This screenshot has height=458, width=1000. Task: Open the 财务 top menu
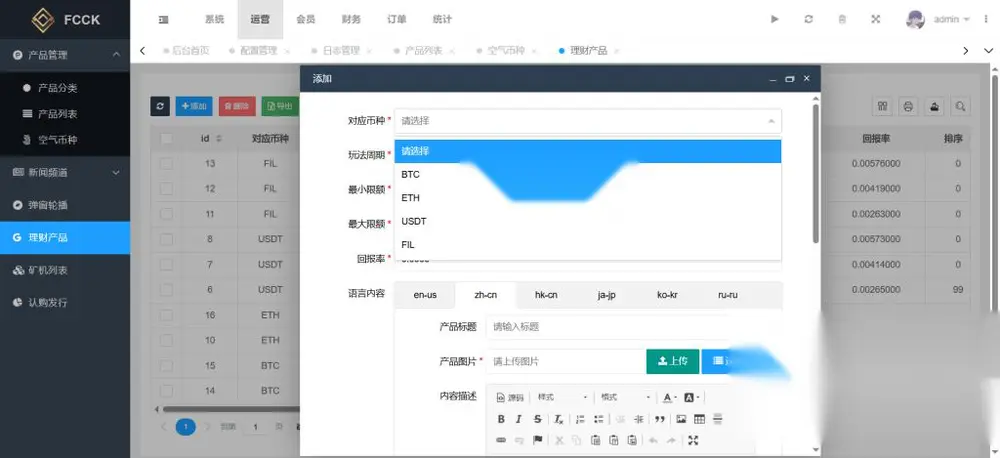[351, 19]
